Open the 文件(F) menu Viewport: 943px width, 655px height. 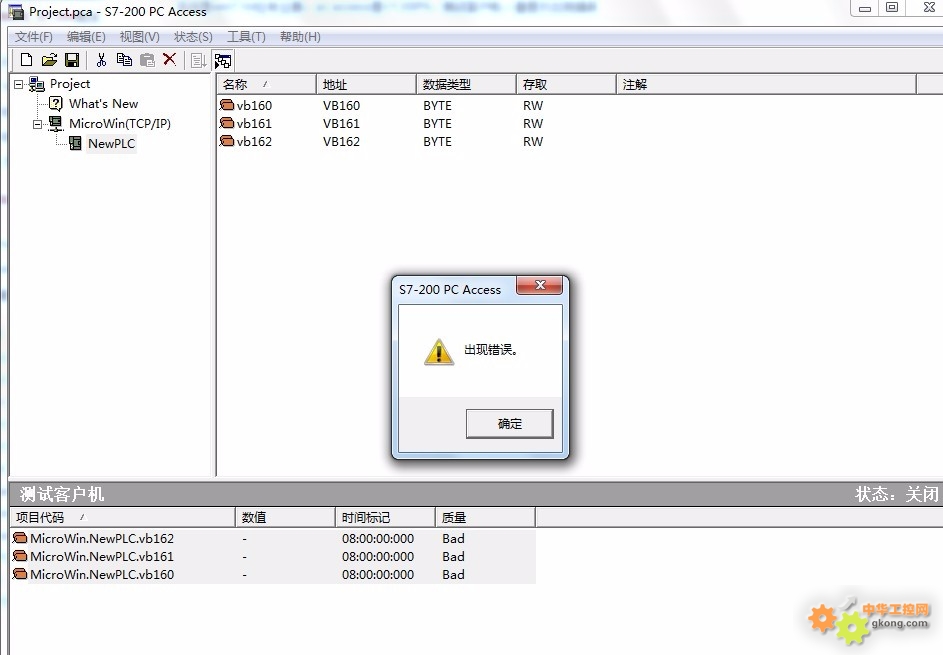(34, 37)
